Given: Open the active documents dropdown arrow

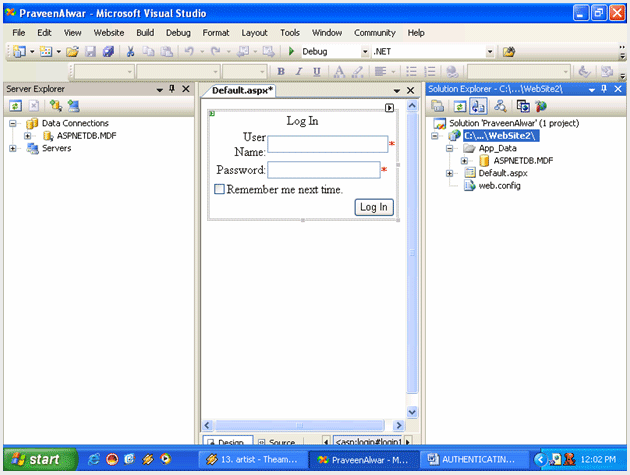Looking at the screenshot, I should click(397, 91).
